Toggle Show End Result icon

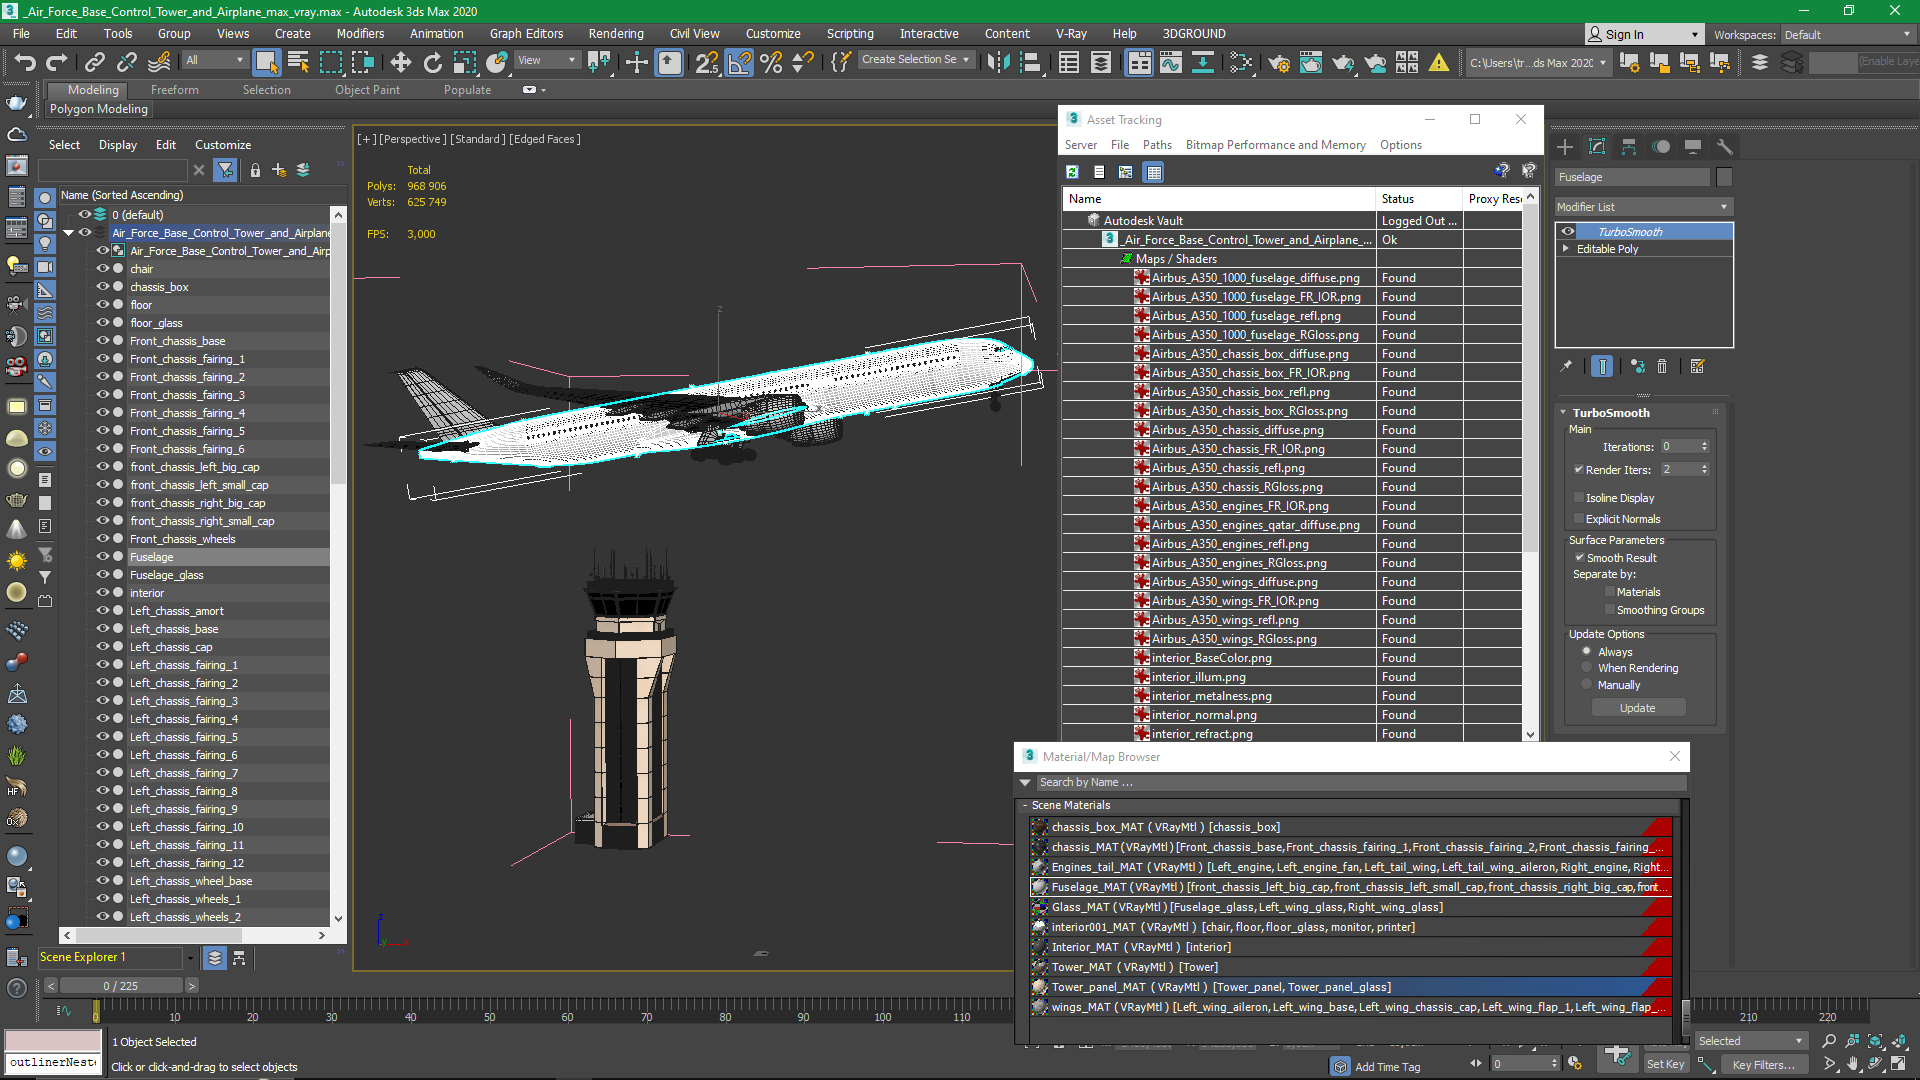[1602, 366]
